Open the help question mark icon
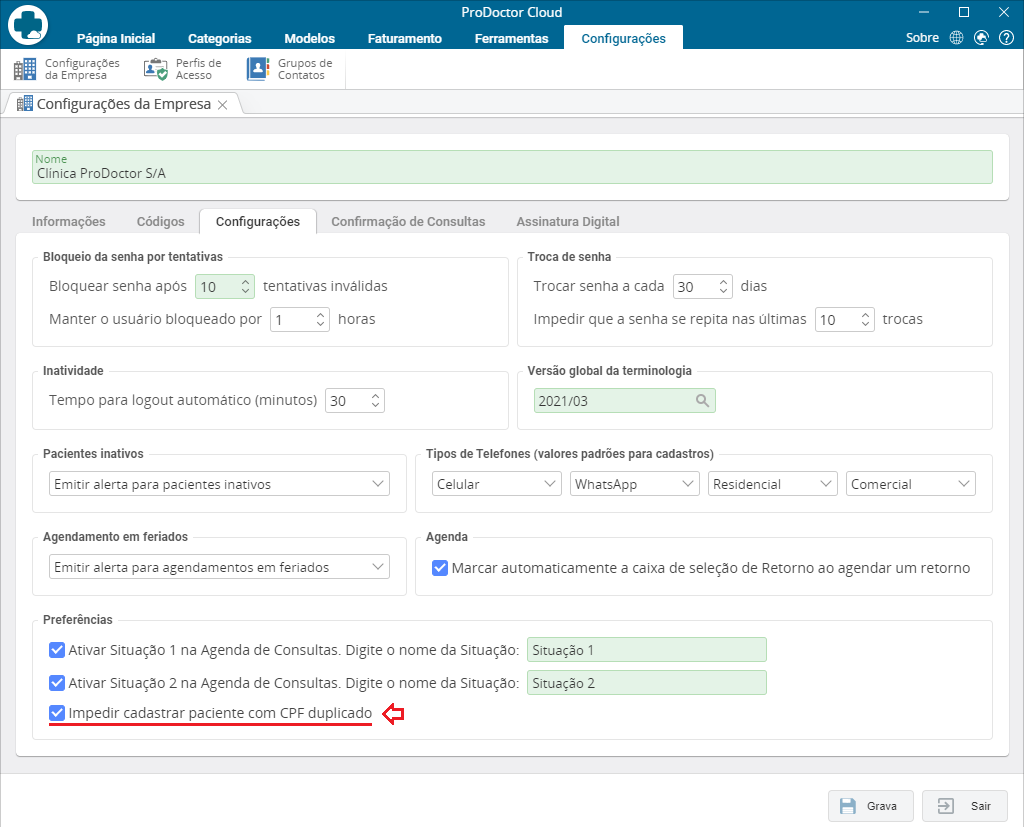This screenshot has width=1024, height=827. pyautogui.click(x=1006, y=38)
